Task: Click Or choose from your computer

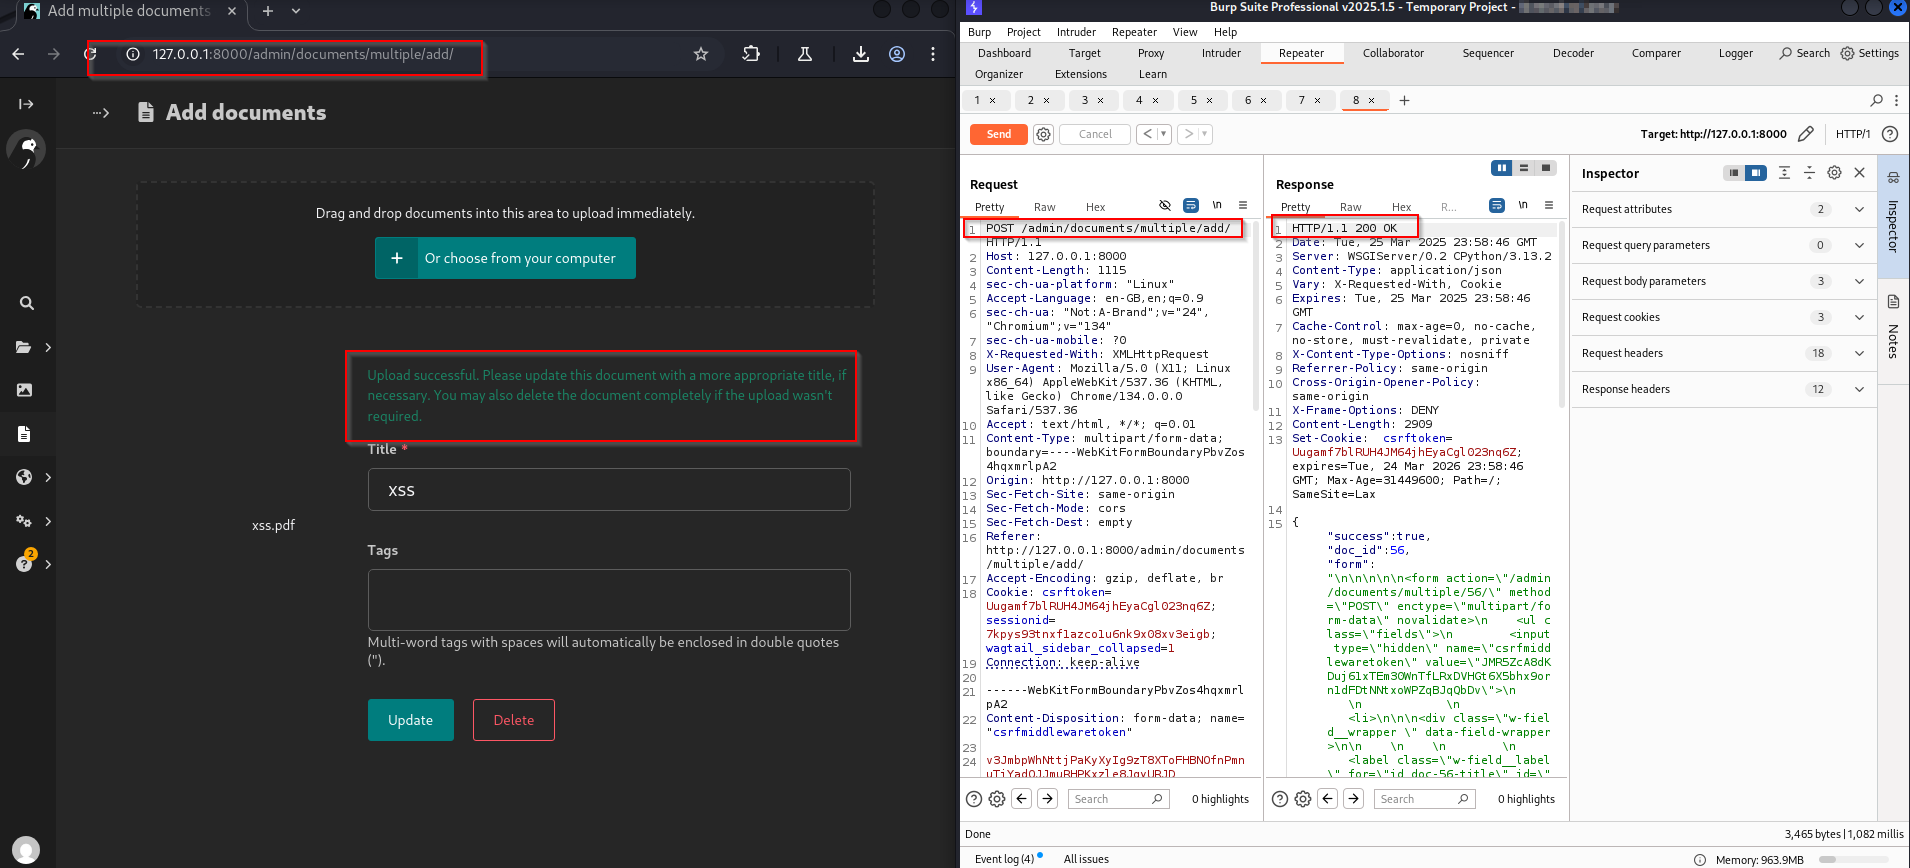Action: 505,258
